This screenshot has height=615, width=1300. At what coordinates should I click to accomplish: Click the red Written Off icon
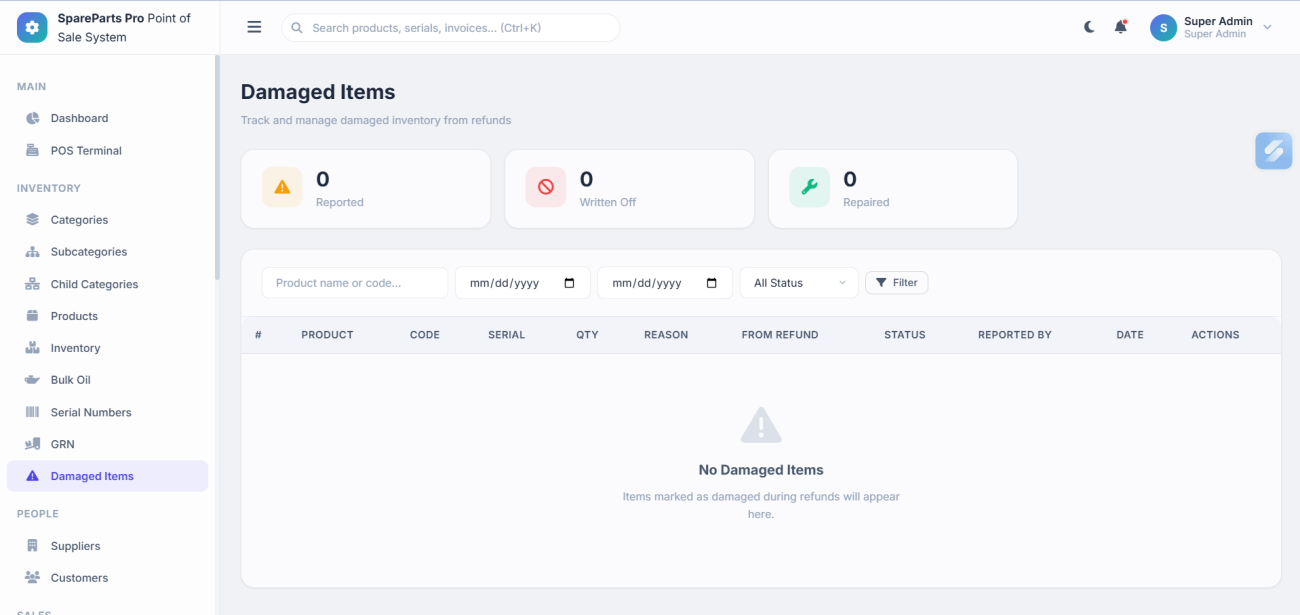(x=546, y=187)
